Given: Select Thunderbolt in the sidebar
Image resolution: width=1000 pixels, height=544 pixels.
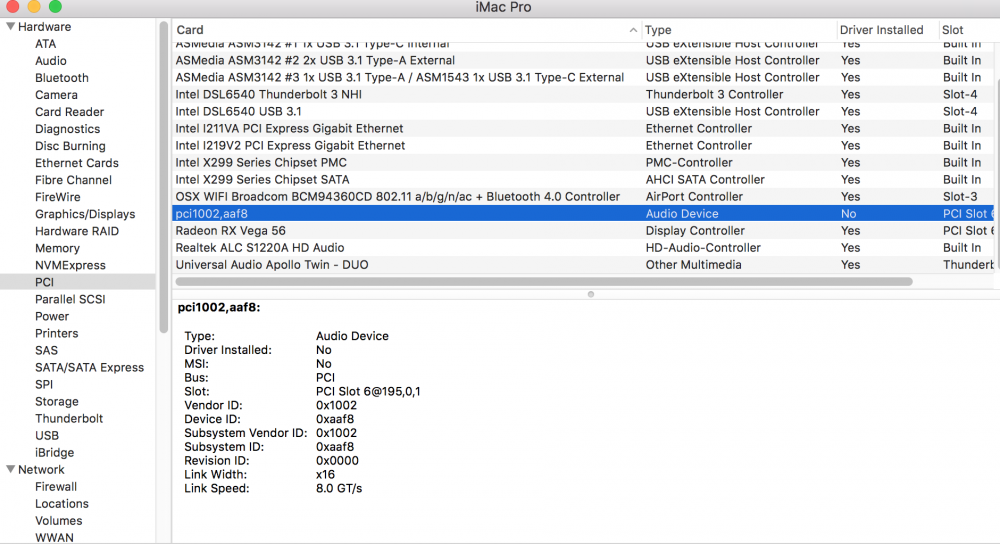Looking at the screenshot, I should 69,418.
